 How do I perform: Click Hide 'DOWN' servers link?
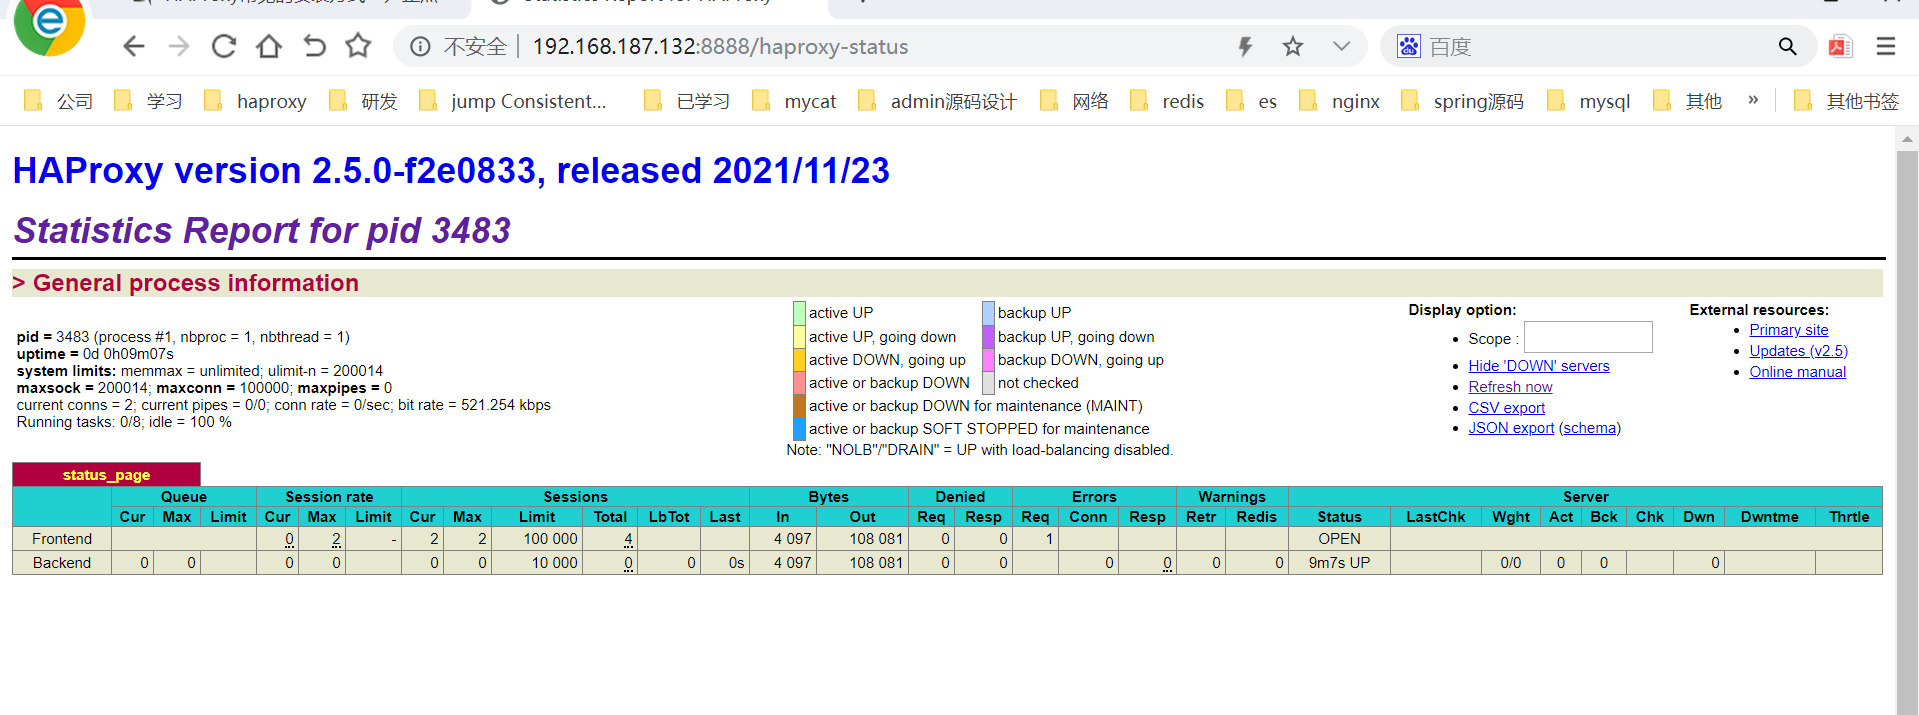[x=1539, y=366]
